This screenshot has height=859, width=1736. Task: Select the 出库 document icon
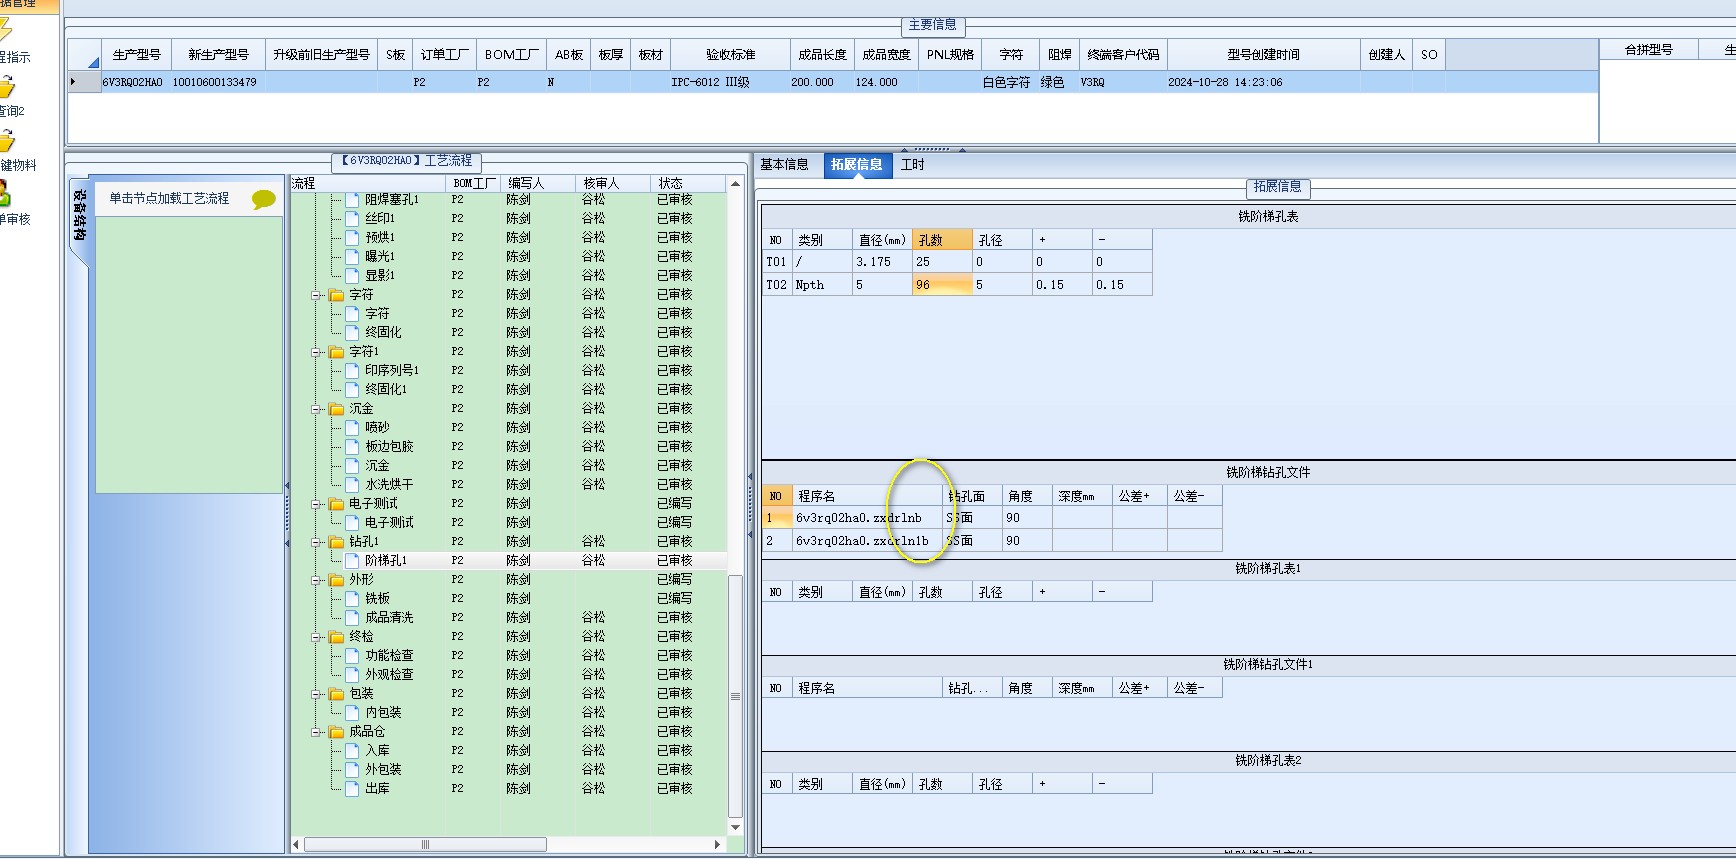pyautogui.click(x=352, y=788)
